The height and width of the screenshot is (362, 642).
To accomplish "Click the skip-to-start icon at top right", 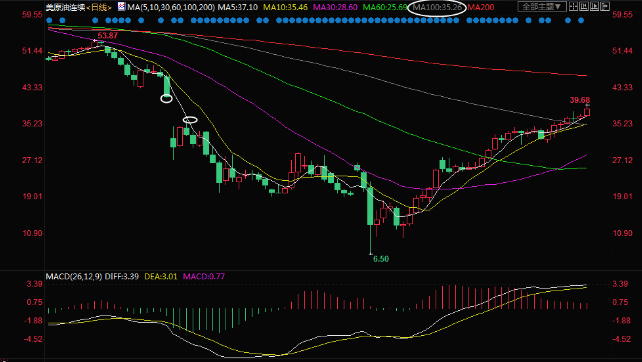I will [584, 6].
